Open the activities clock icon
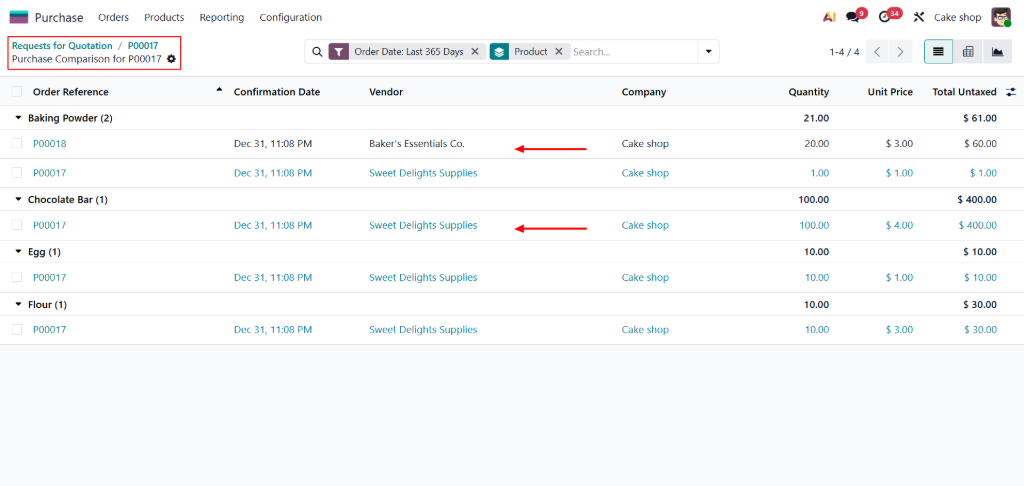Viewport: 1024px width, 486px height. (884, 17)
